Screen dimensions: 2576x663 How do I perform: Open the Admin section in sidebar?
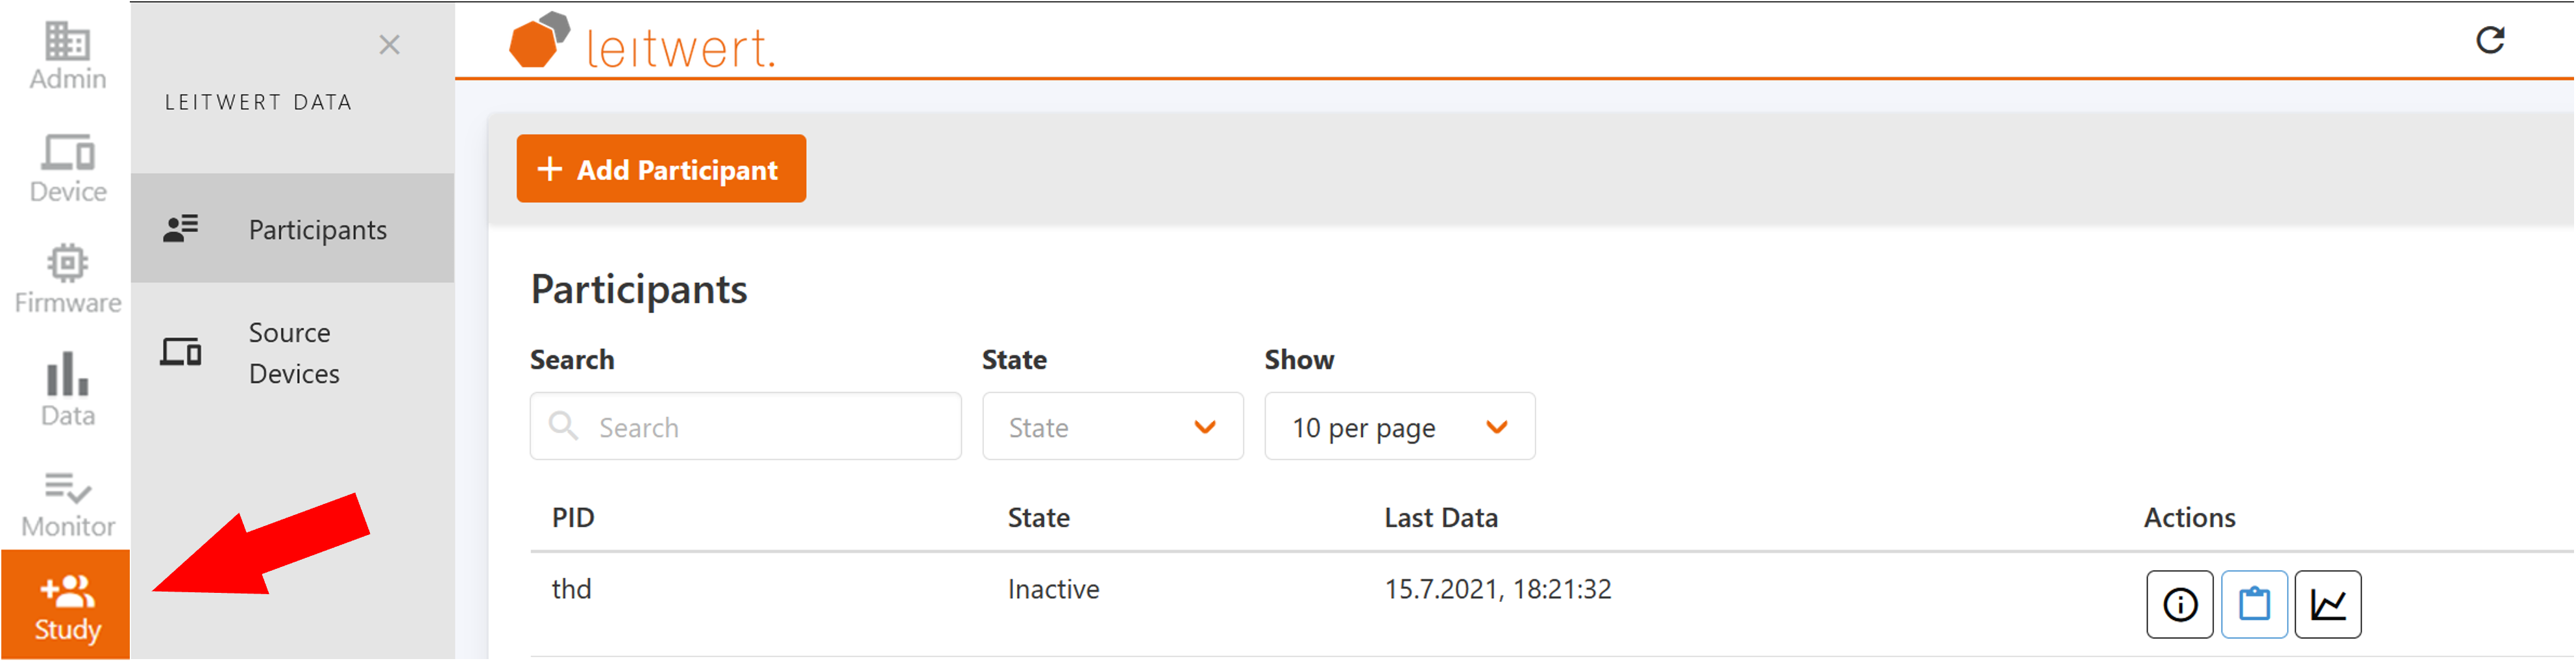(x=67, y=56)
